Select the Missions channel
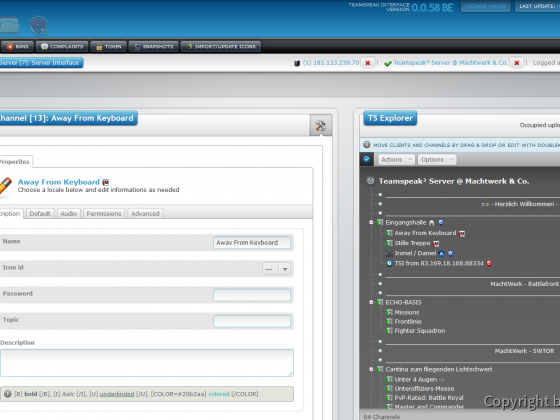 (x=407, y=312)
